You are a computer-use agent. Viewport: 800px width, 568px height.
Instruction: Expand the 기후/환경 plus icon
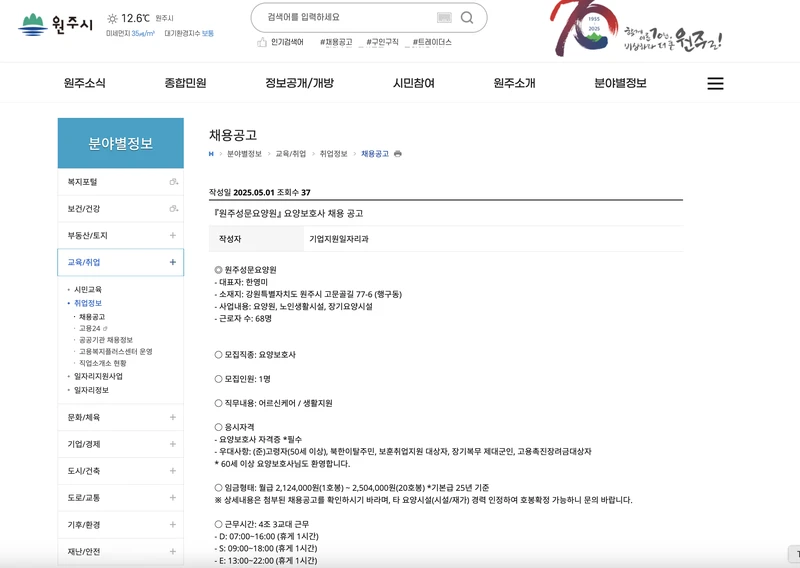click(173, 524)
